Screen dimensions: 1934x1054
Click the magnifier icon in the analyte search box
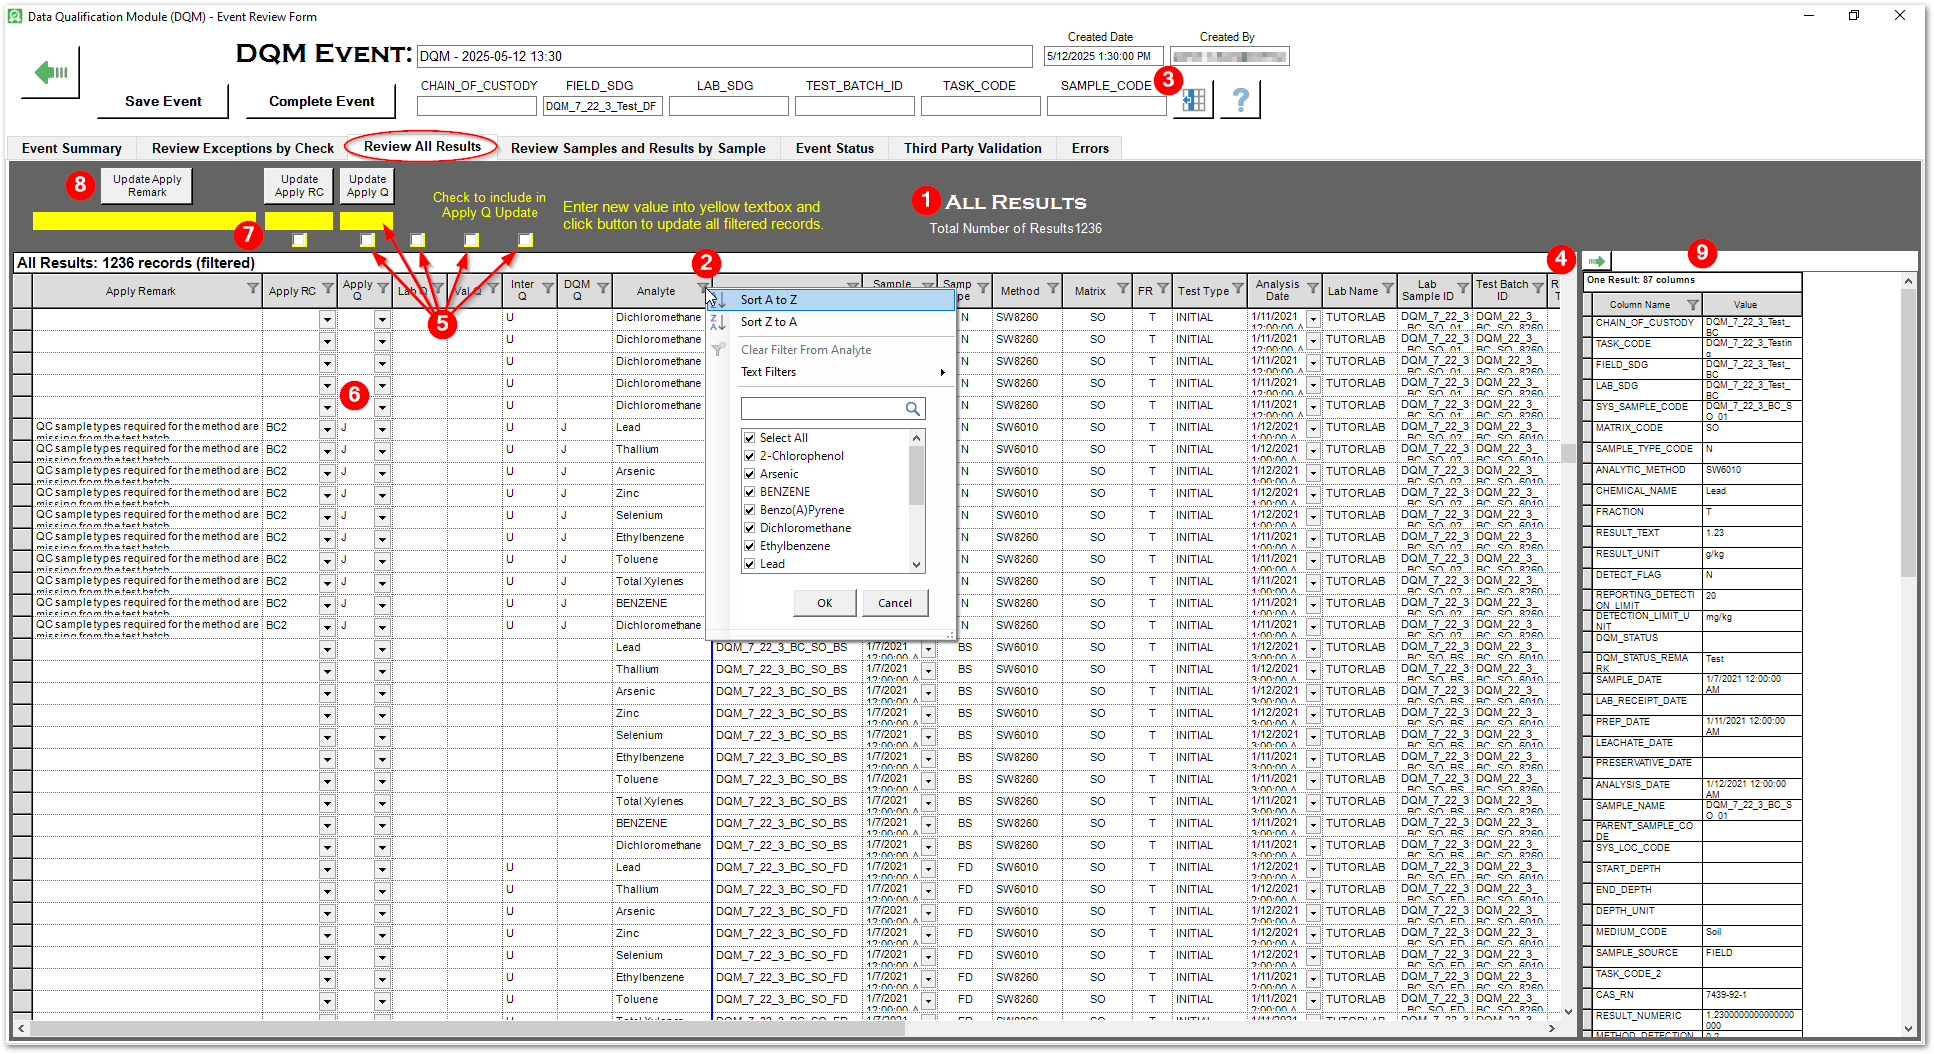[x=912, y=408]
